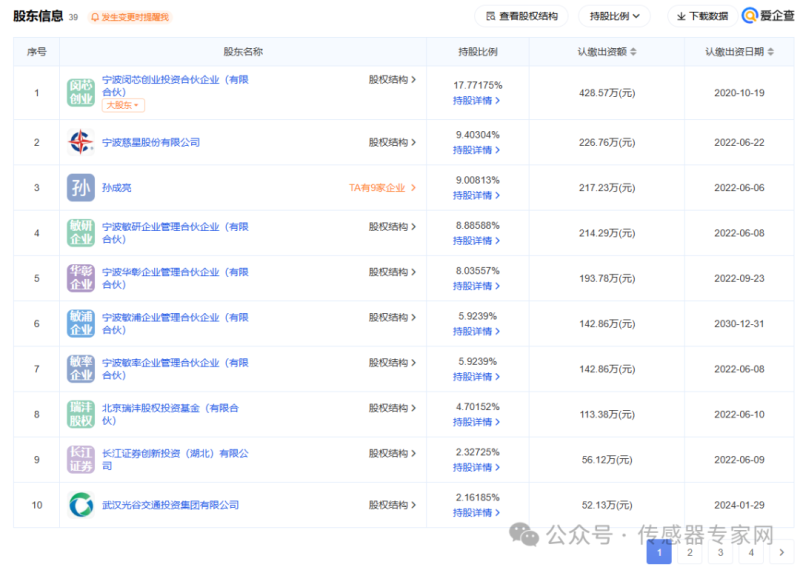Click next page arrow in pagination
The image size is (800, 567).
coord(782,552)
